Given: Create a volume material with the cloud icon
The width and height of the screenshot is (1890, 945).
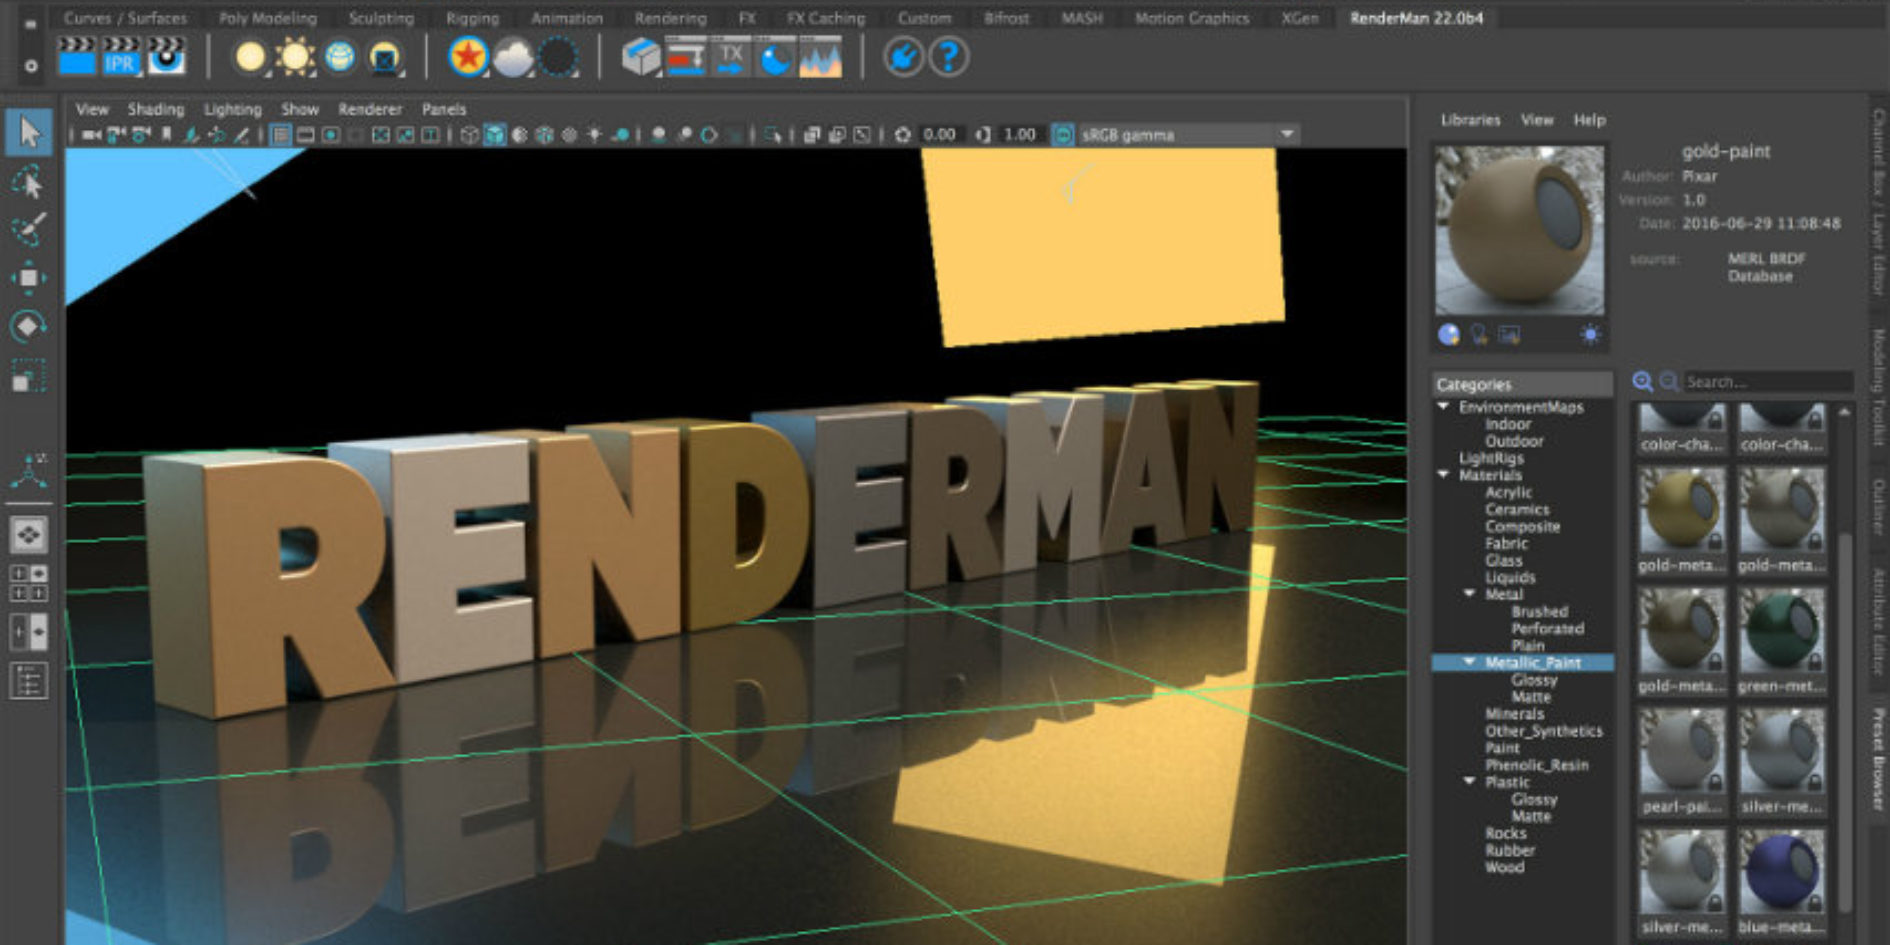Looking at the screenshot, I should click(513, 57).
